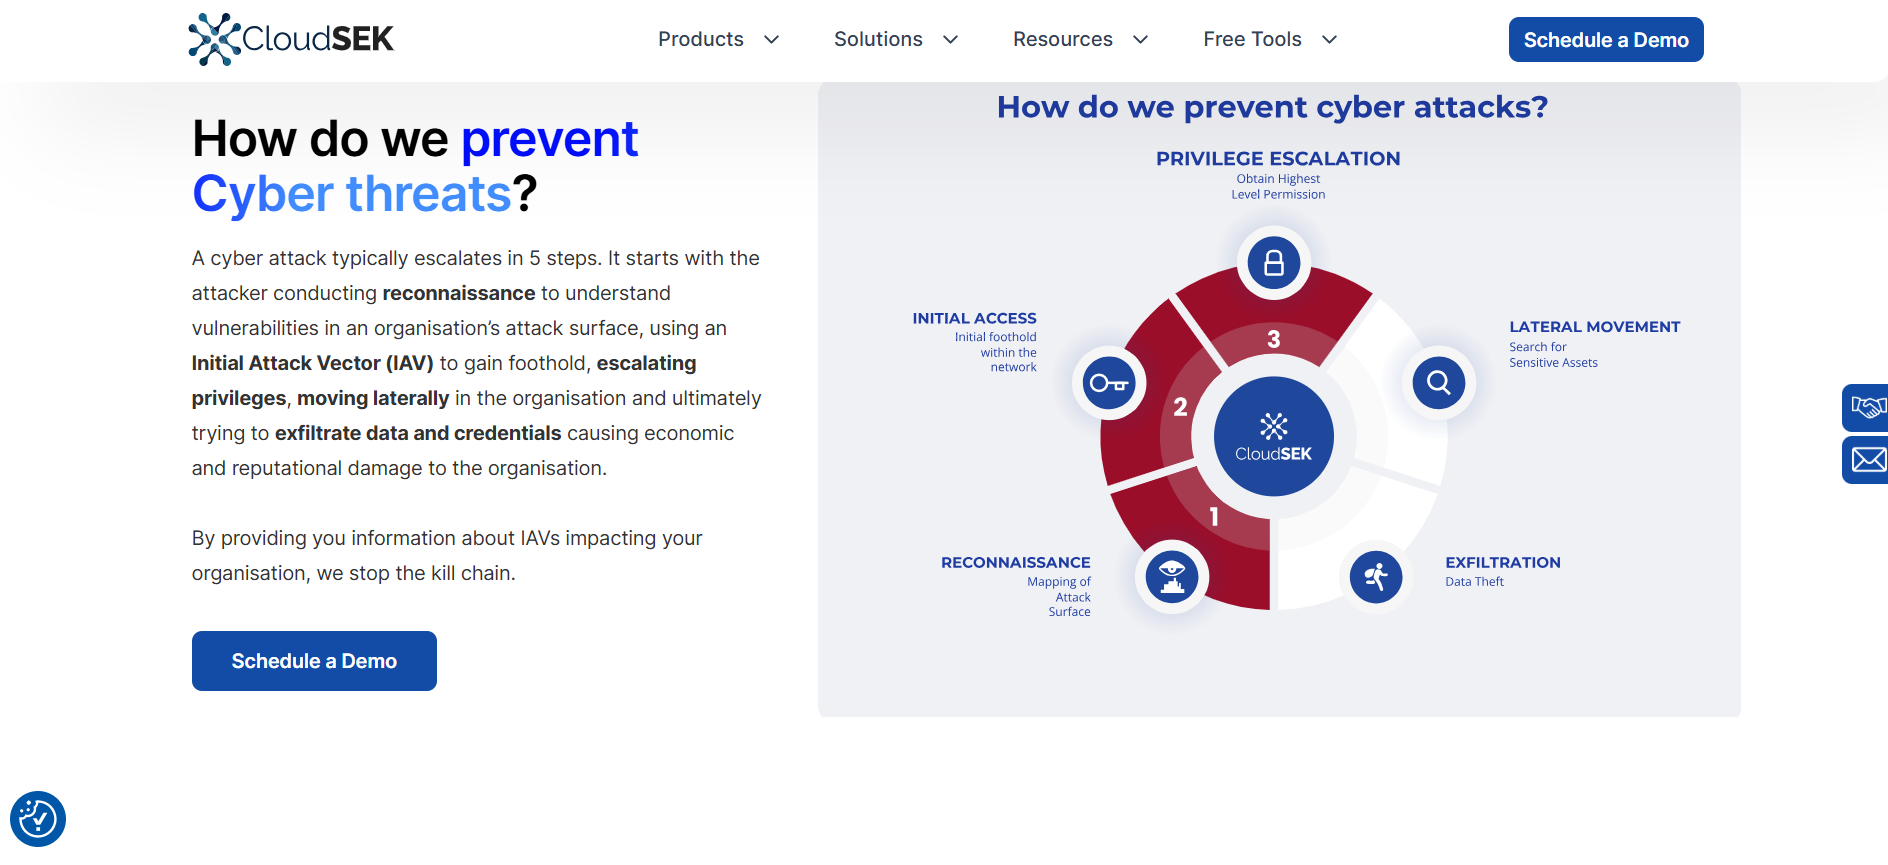Click the key Initial Access icon
The image size is (1888, 865).
pos(1109,383)
